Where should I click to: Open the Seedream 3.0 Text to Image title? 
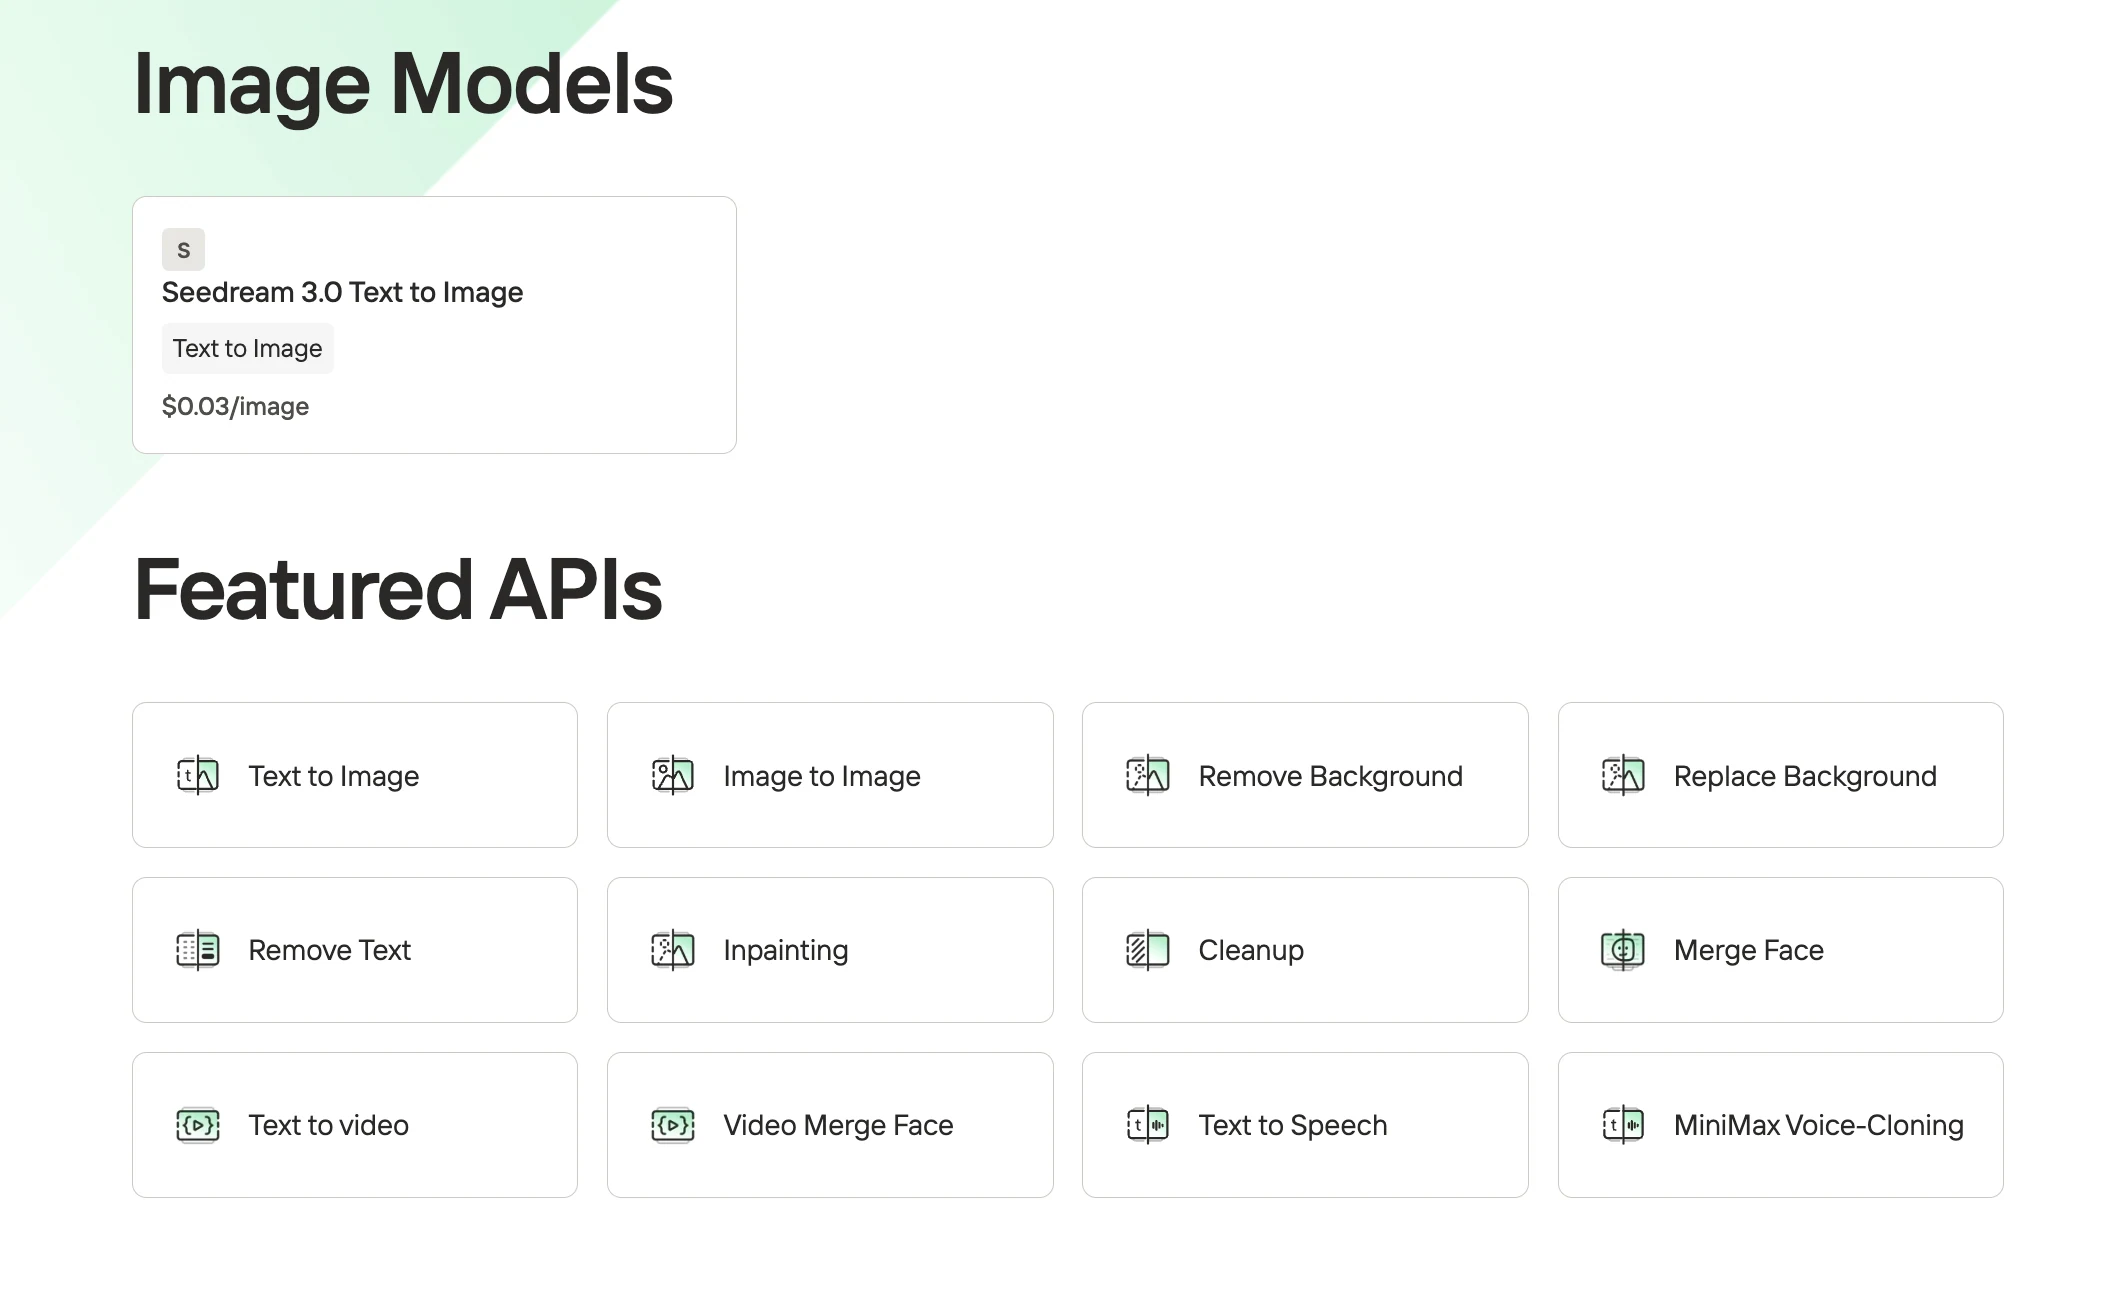pyautogui.click(x=342, y=292)
